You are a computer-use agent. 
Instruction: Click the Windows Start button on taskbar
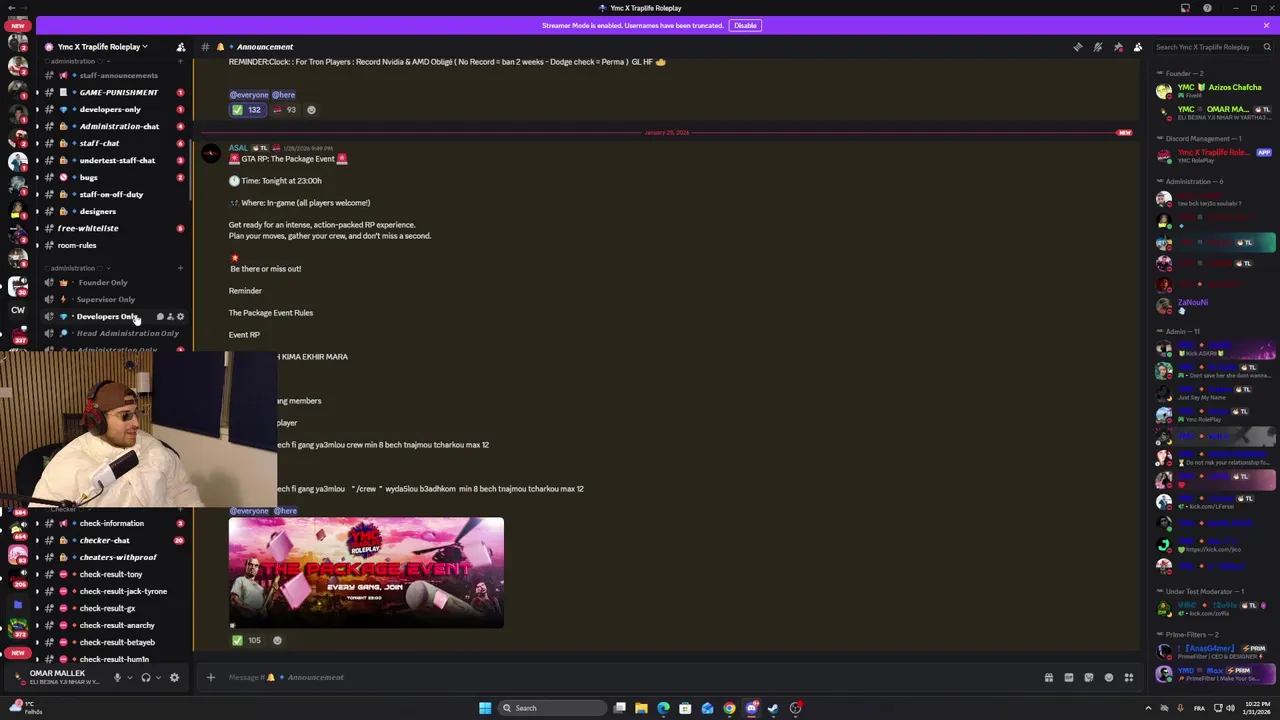click(x=485, y=708)
